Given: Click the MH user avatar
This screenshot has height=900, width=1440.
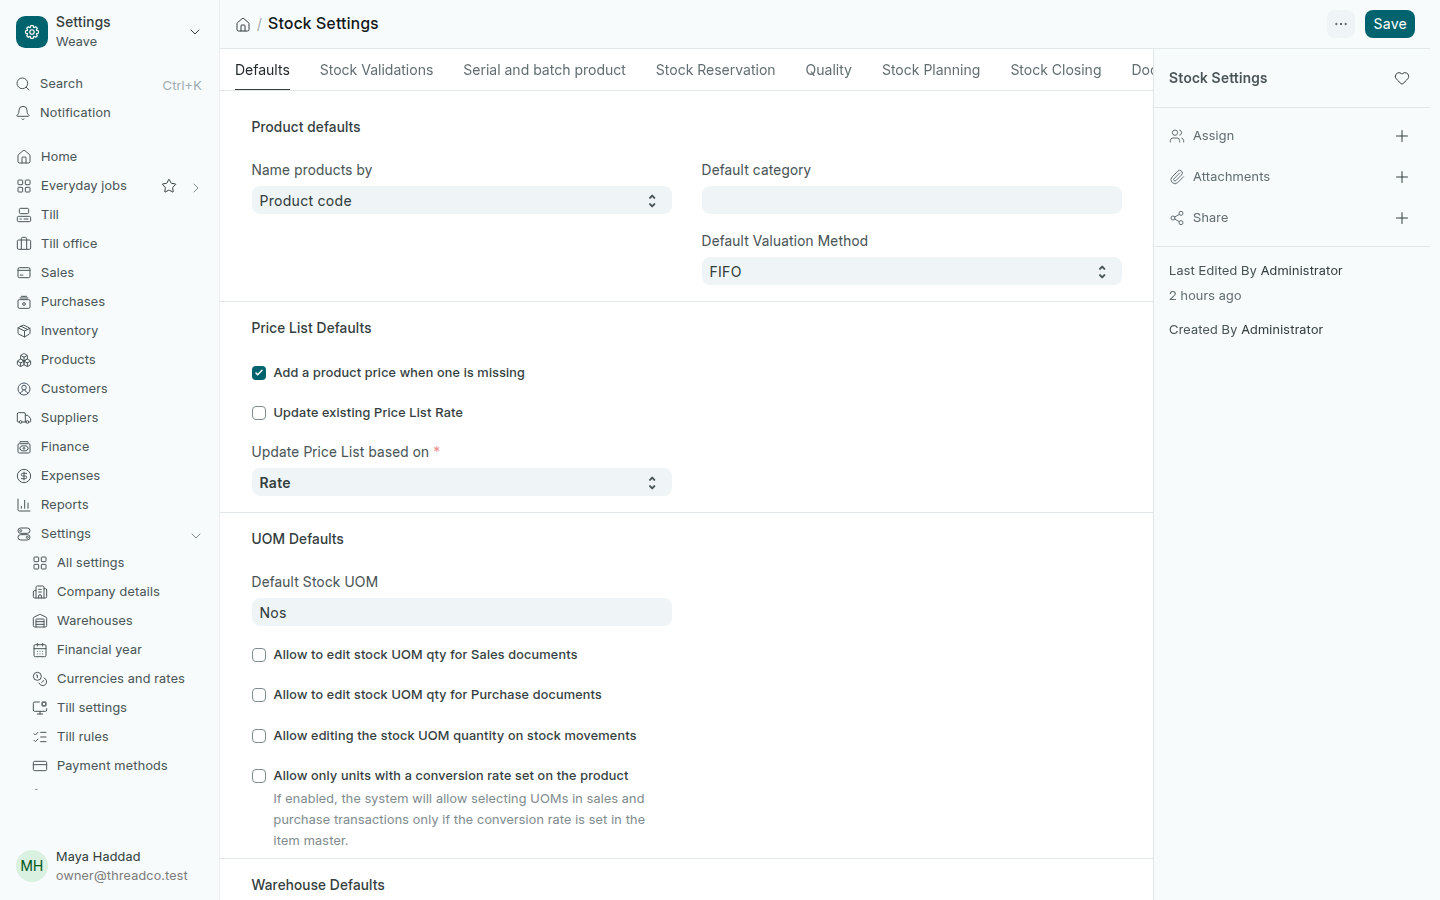Looking at the screenshot, I should [x=32, y=866].
